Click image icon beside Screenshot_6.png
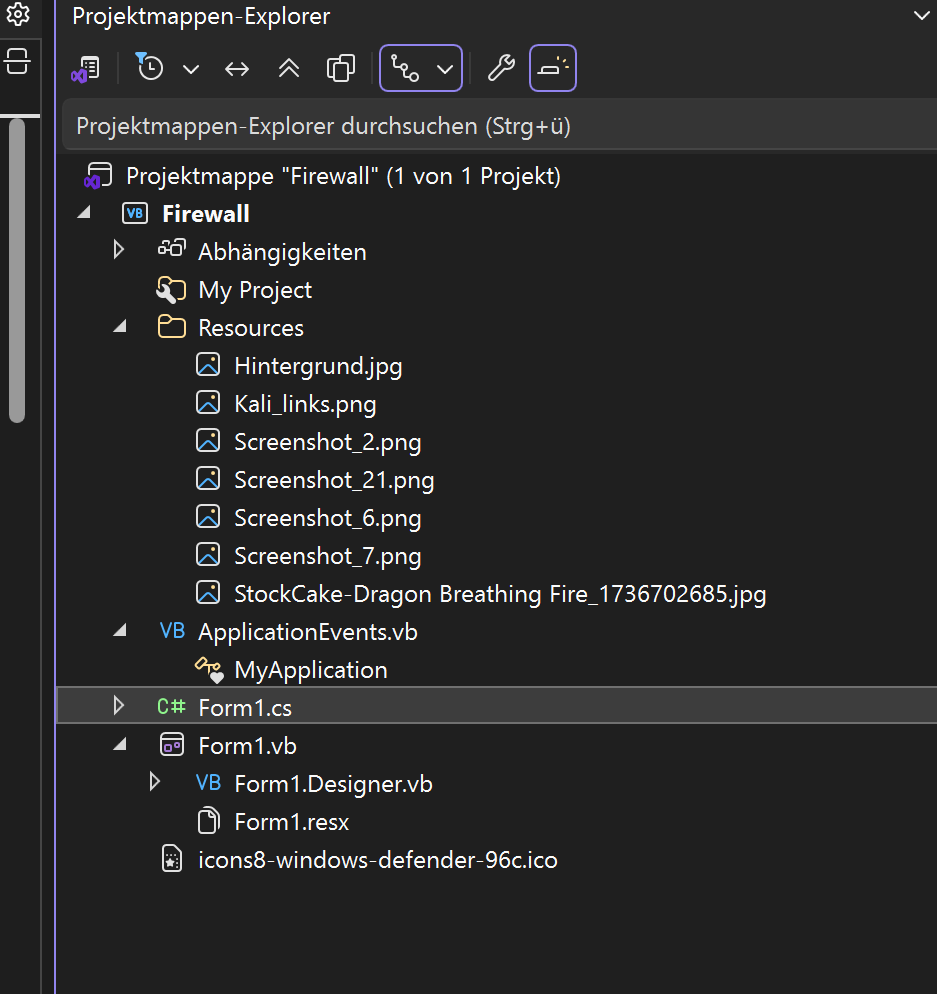The height and width of the screenshot is (994, 937). click(x=208, y=517)
